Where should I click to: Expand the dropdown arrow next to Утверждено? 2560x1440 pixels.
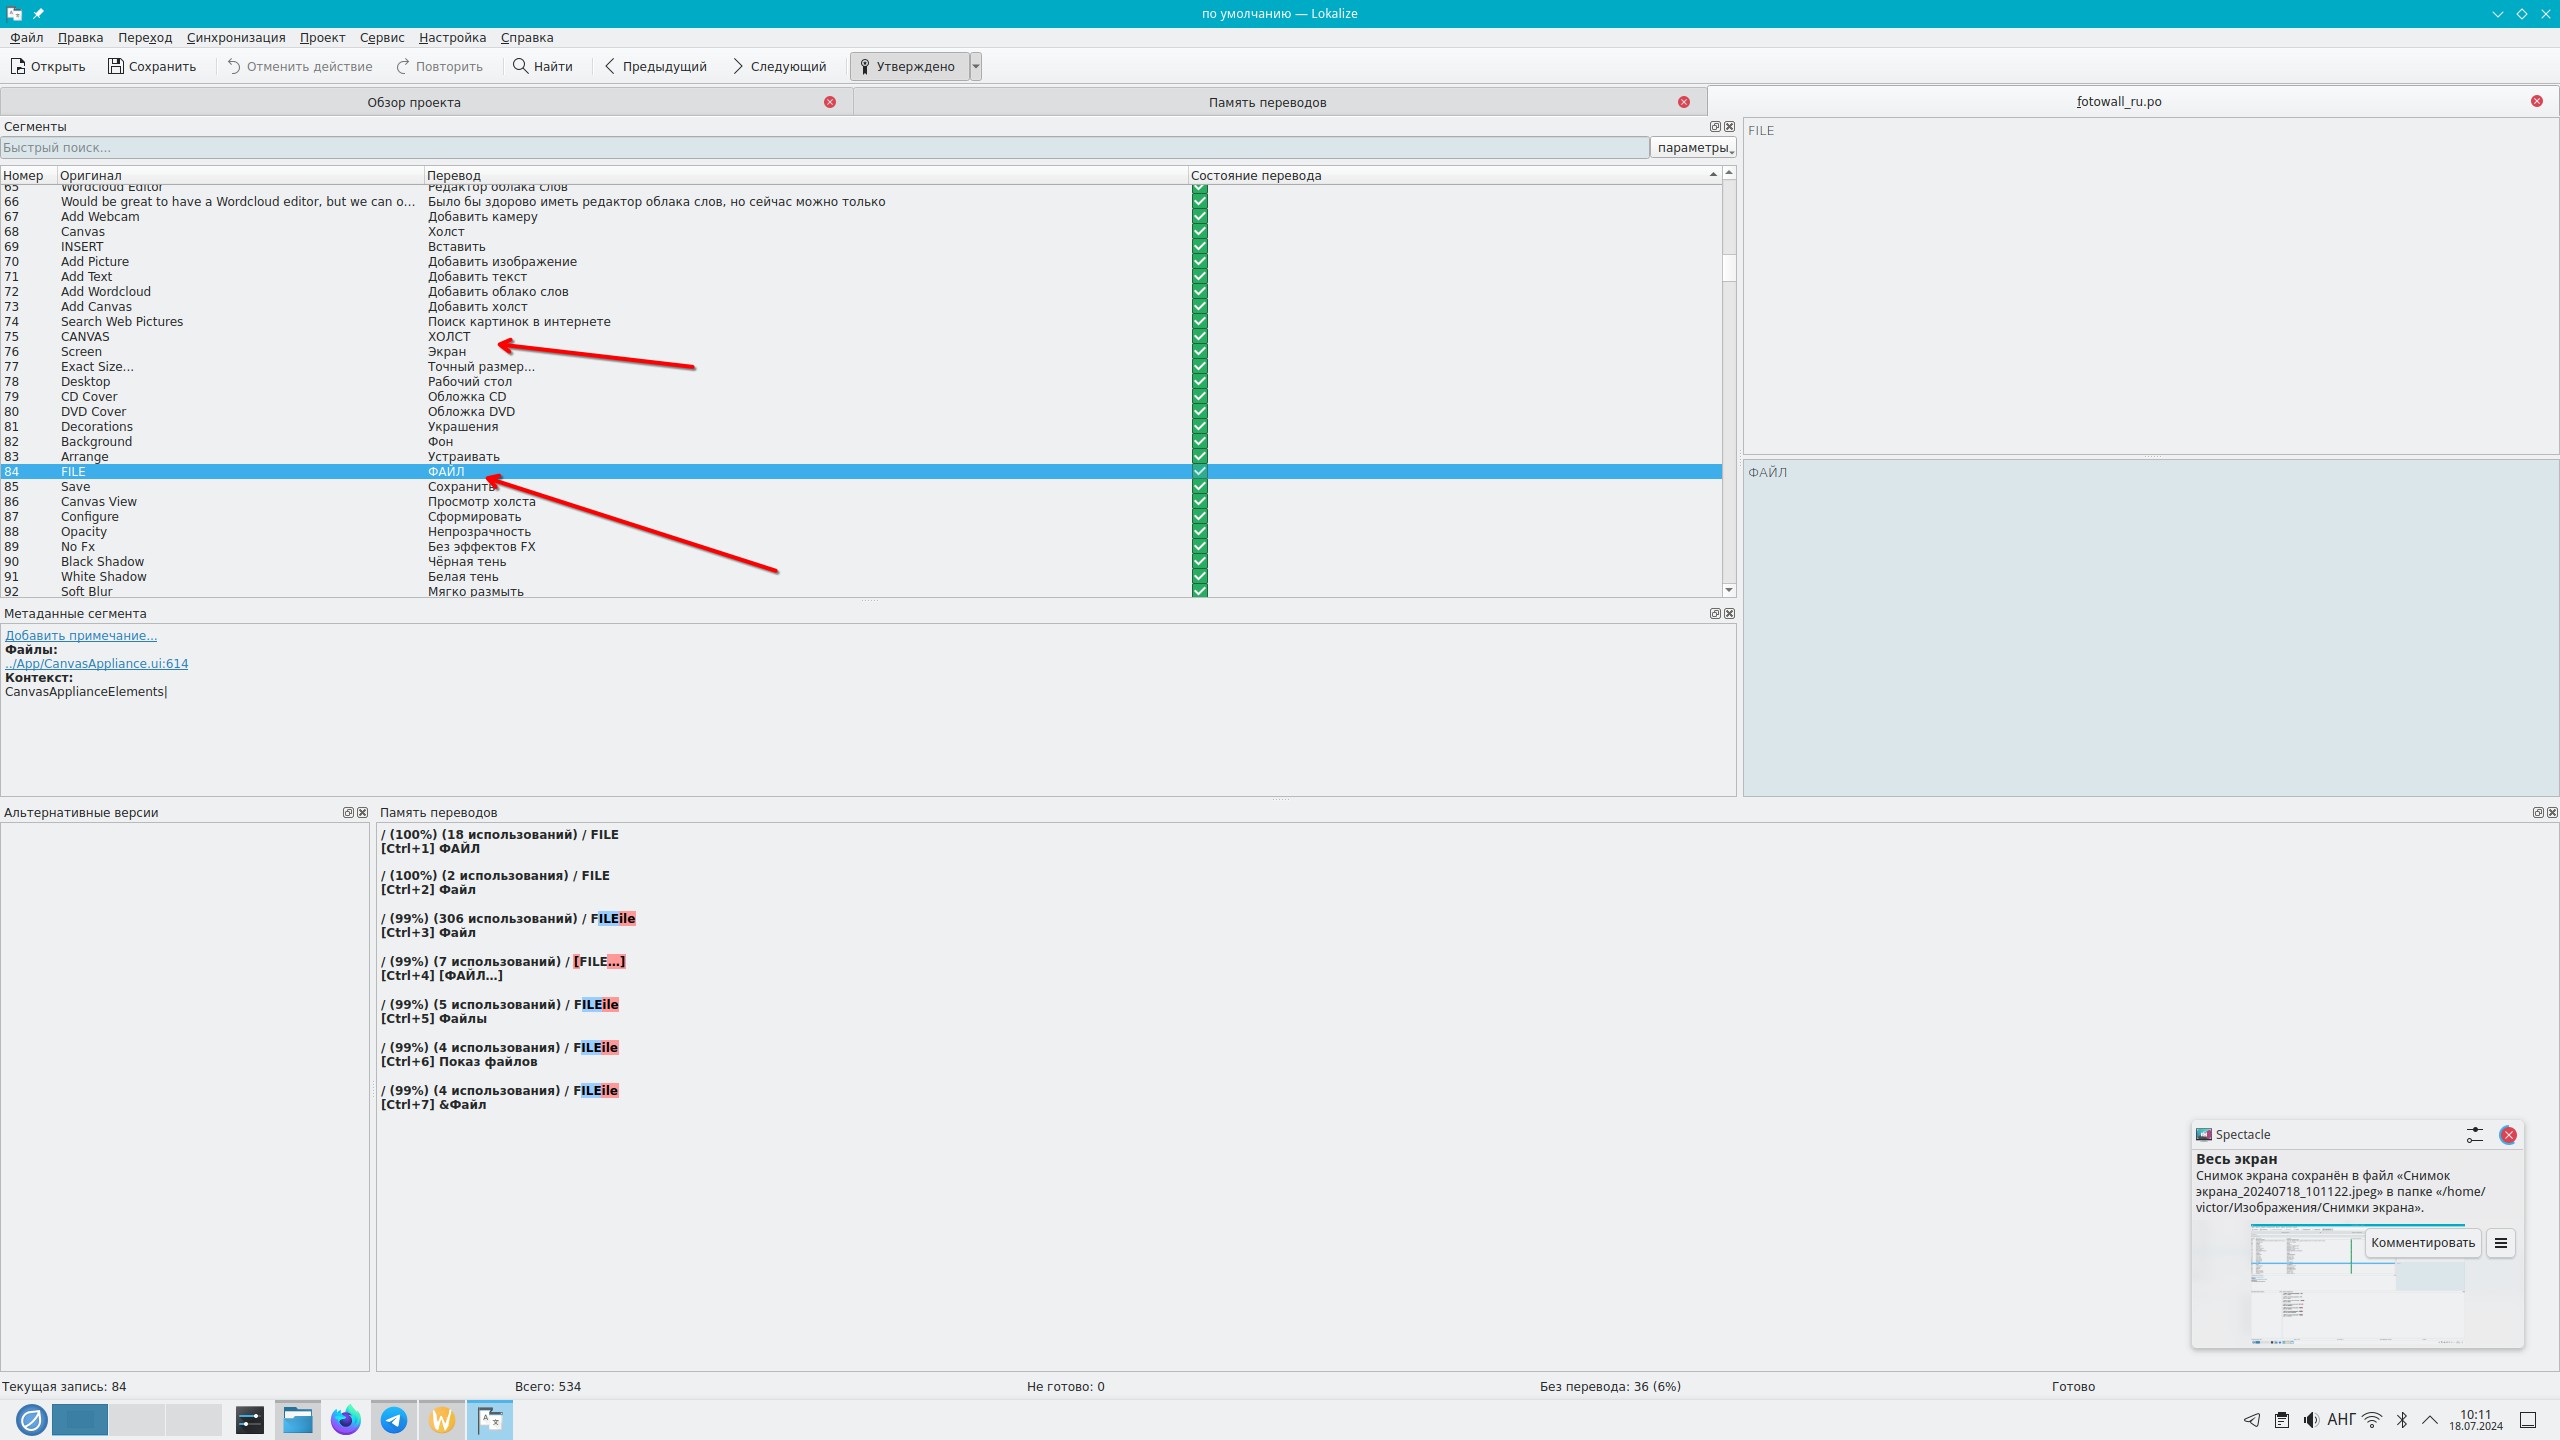[976, 66]
